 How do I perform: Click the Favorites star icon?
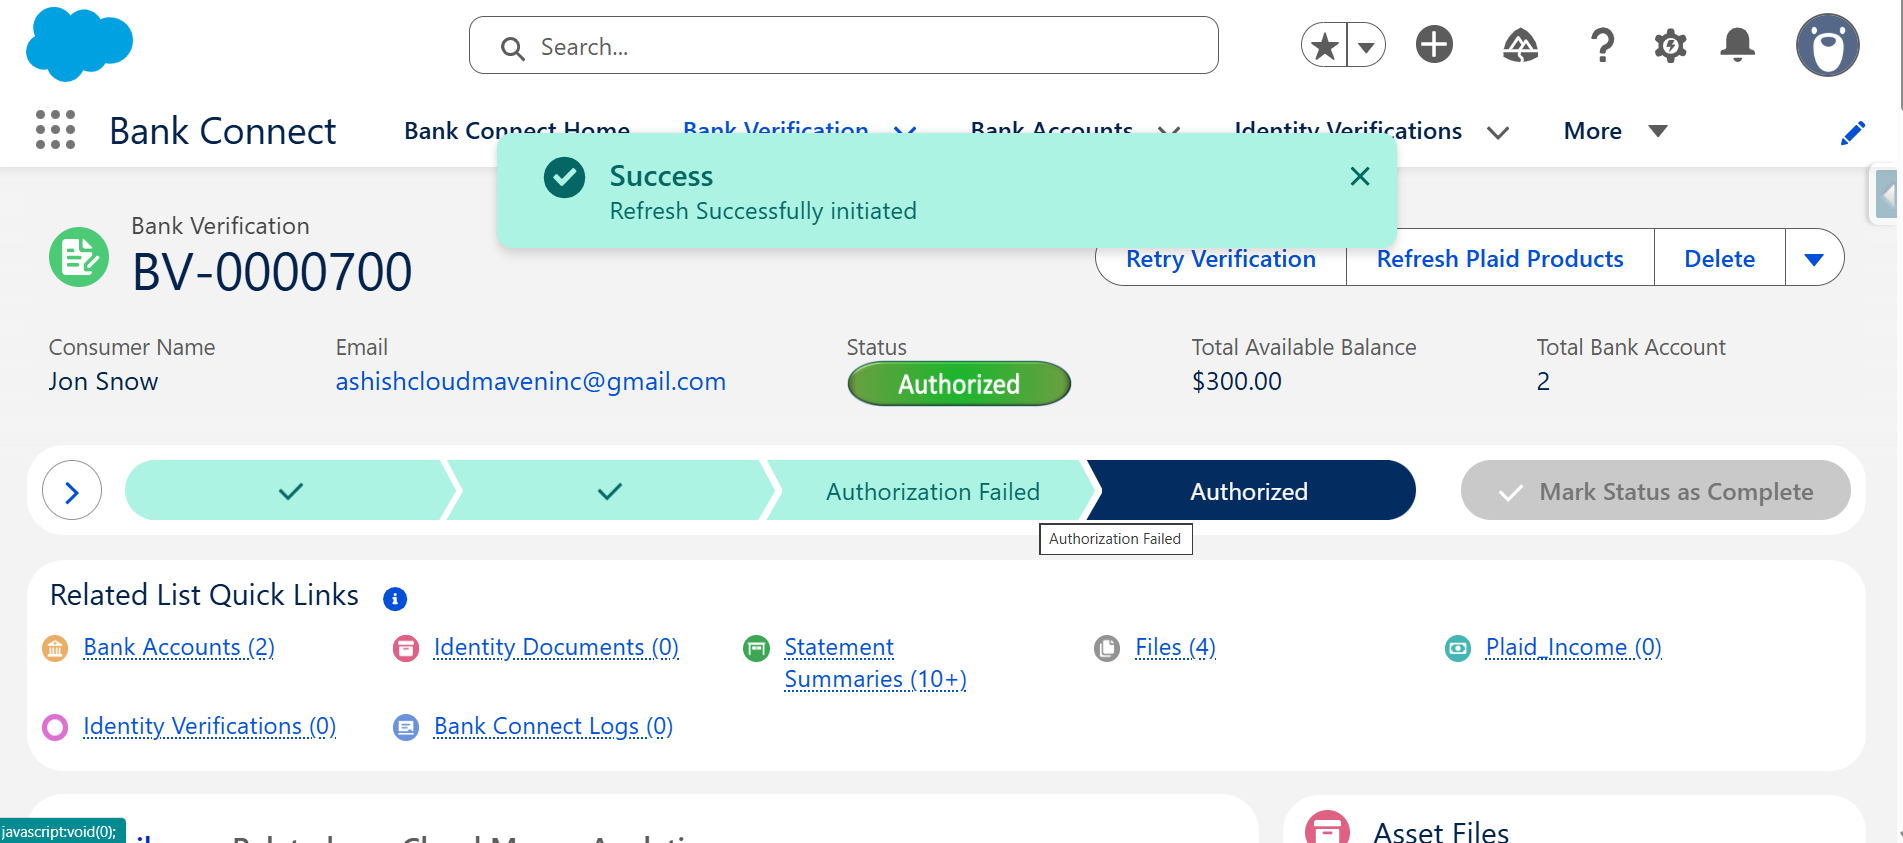pos(1324,45)
